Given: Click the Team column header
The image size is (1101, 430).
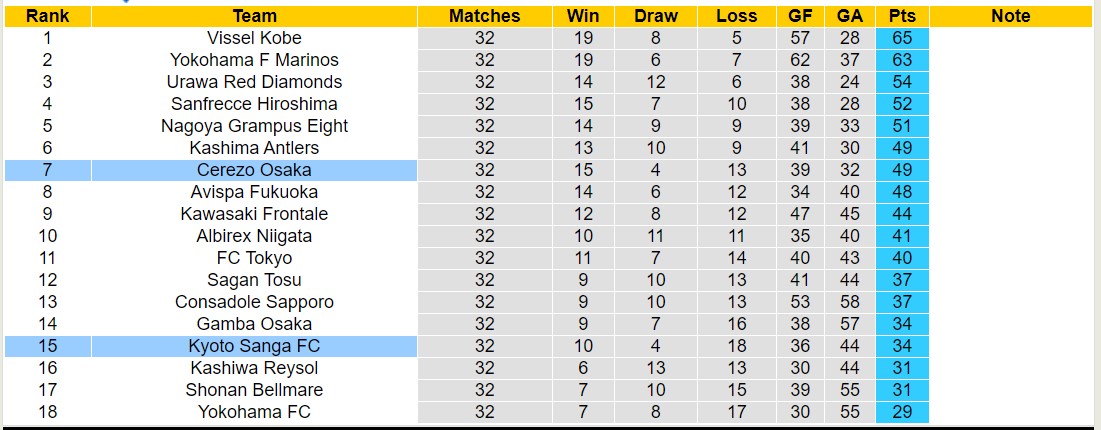Looking at the screenshot, I should 254,16.
